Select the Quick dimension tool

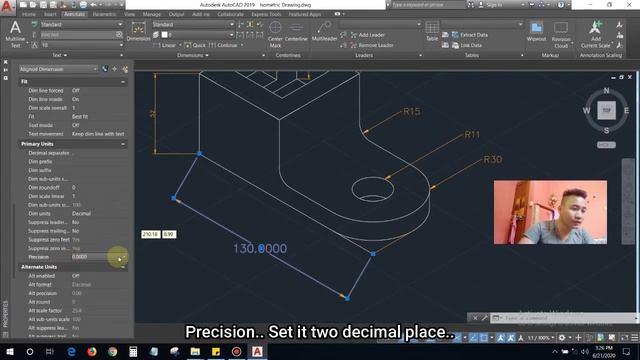tap(195, 45)
